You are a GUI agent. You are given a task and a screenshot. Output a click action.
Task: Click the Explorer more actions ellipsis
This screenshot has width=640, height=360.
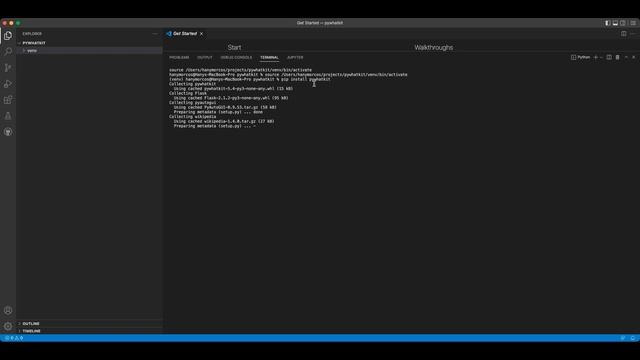point(155,34)
